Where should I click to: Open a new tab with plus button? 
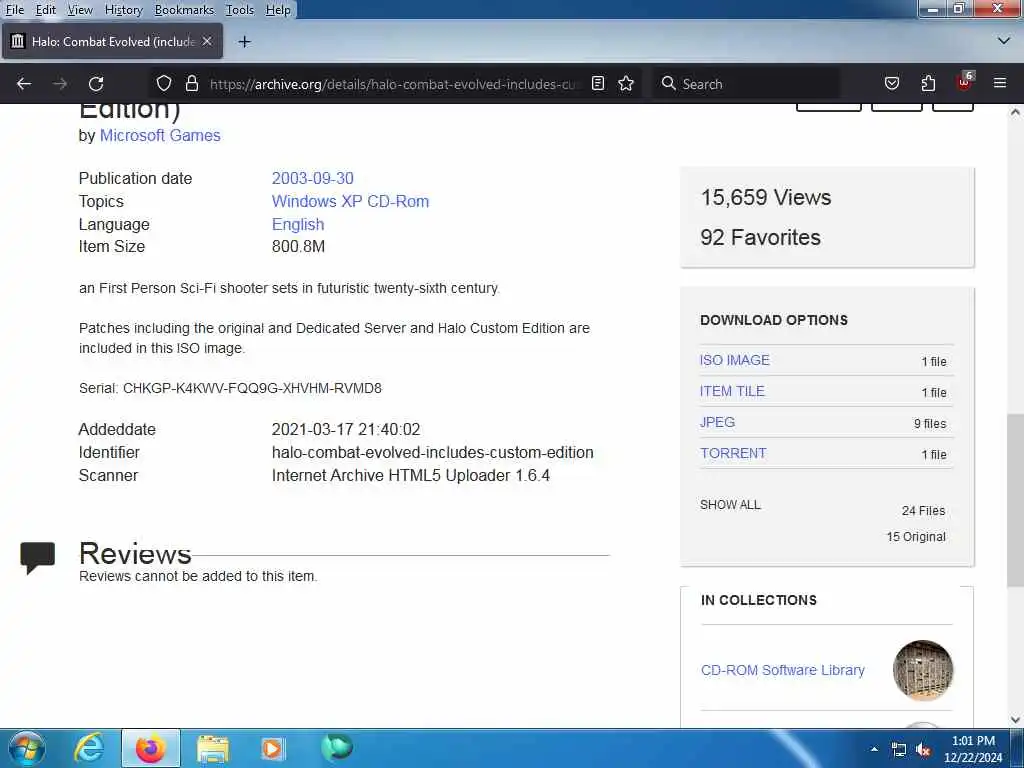pos(244,42)
